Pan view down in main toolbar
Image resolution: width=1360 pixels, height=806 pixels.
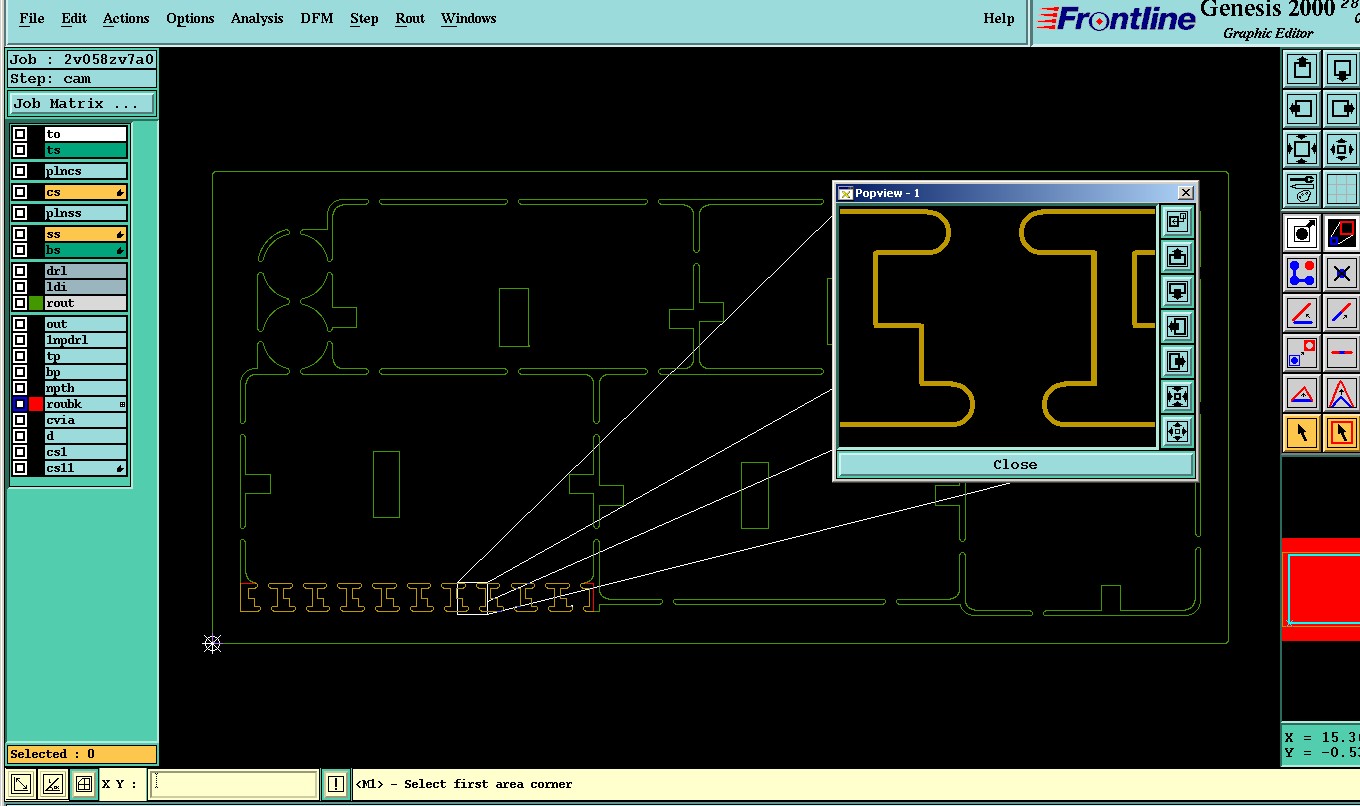point(1341,69)
